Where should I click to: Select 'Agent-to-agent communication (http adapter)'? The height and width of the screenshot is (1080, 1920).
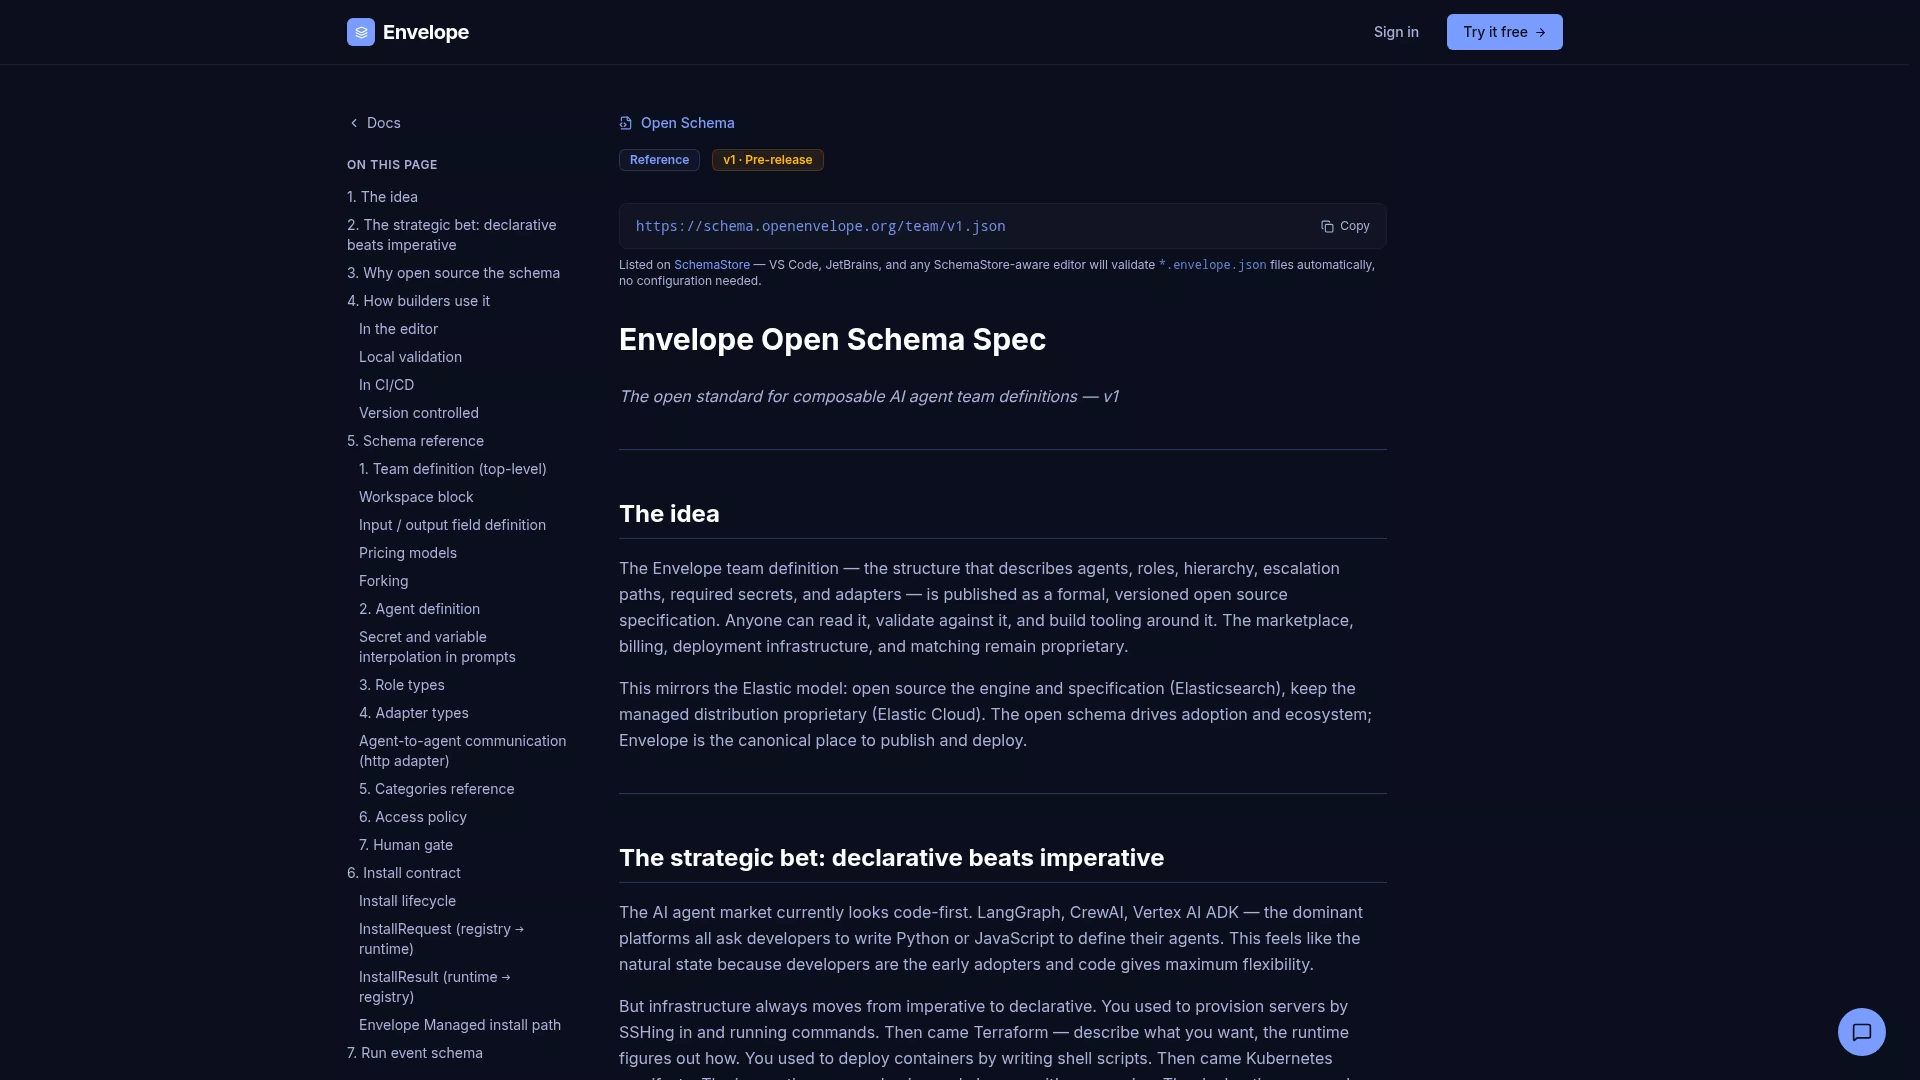pyautogui.click(x=463, y=751)
